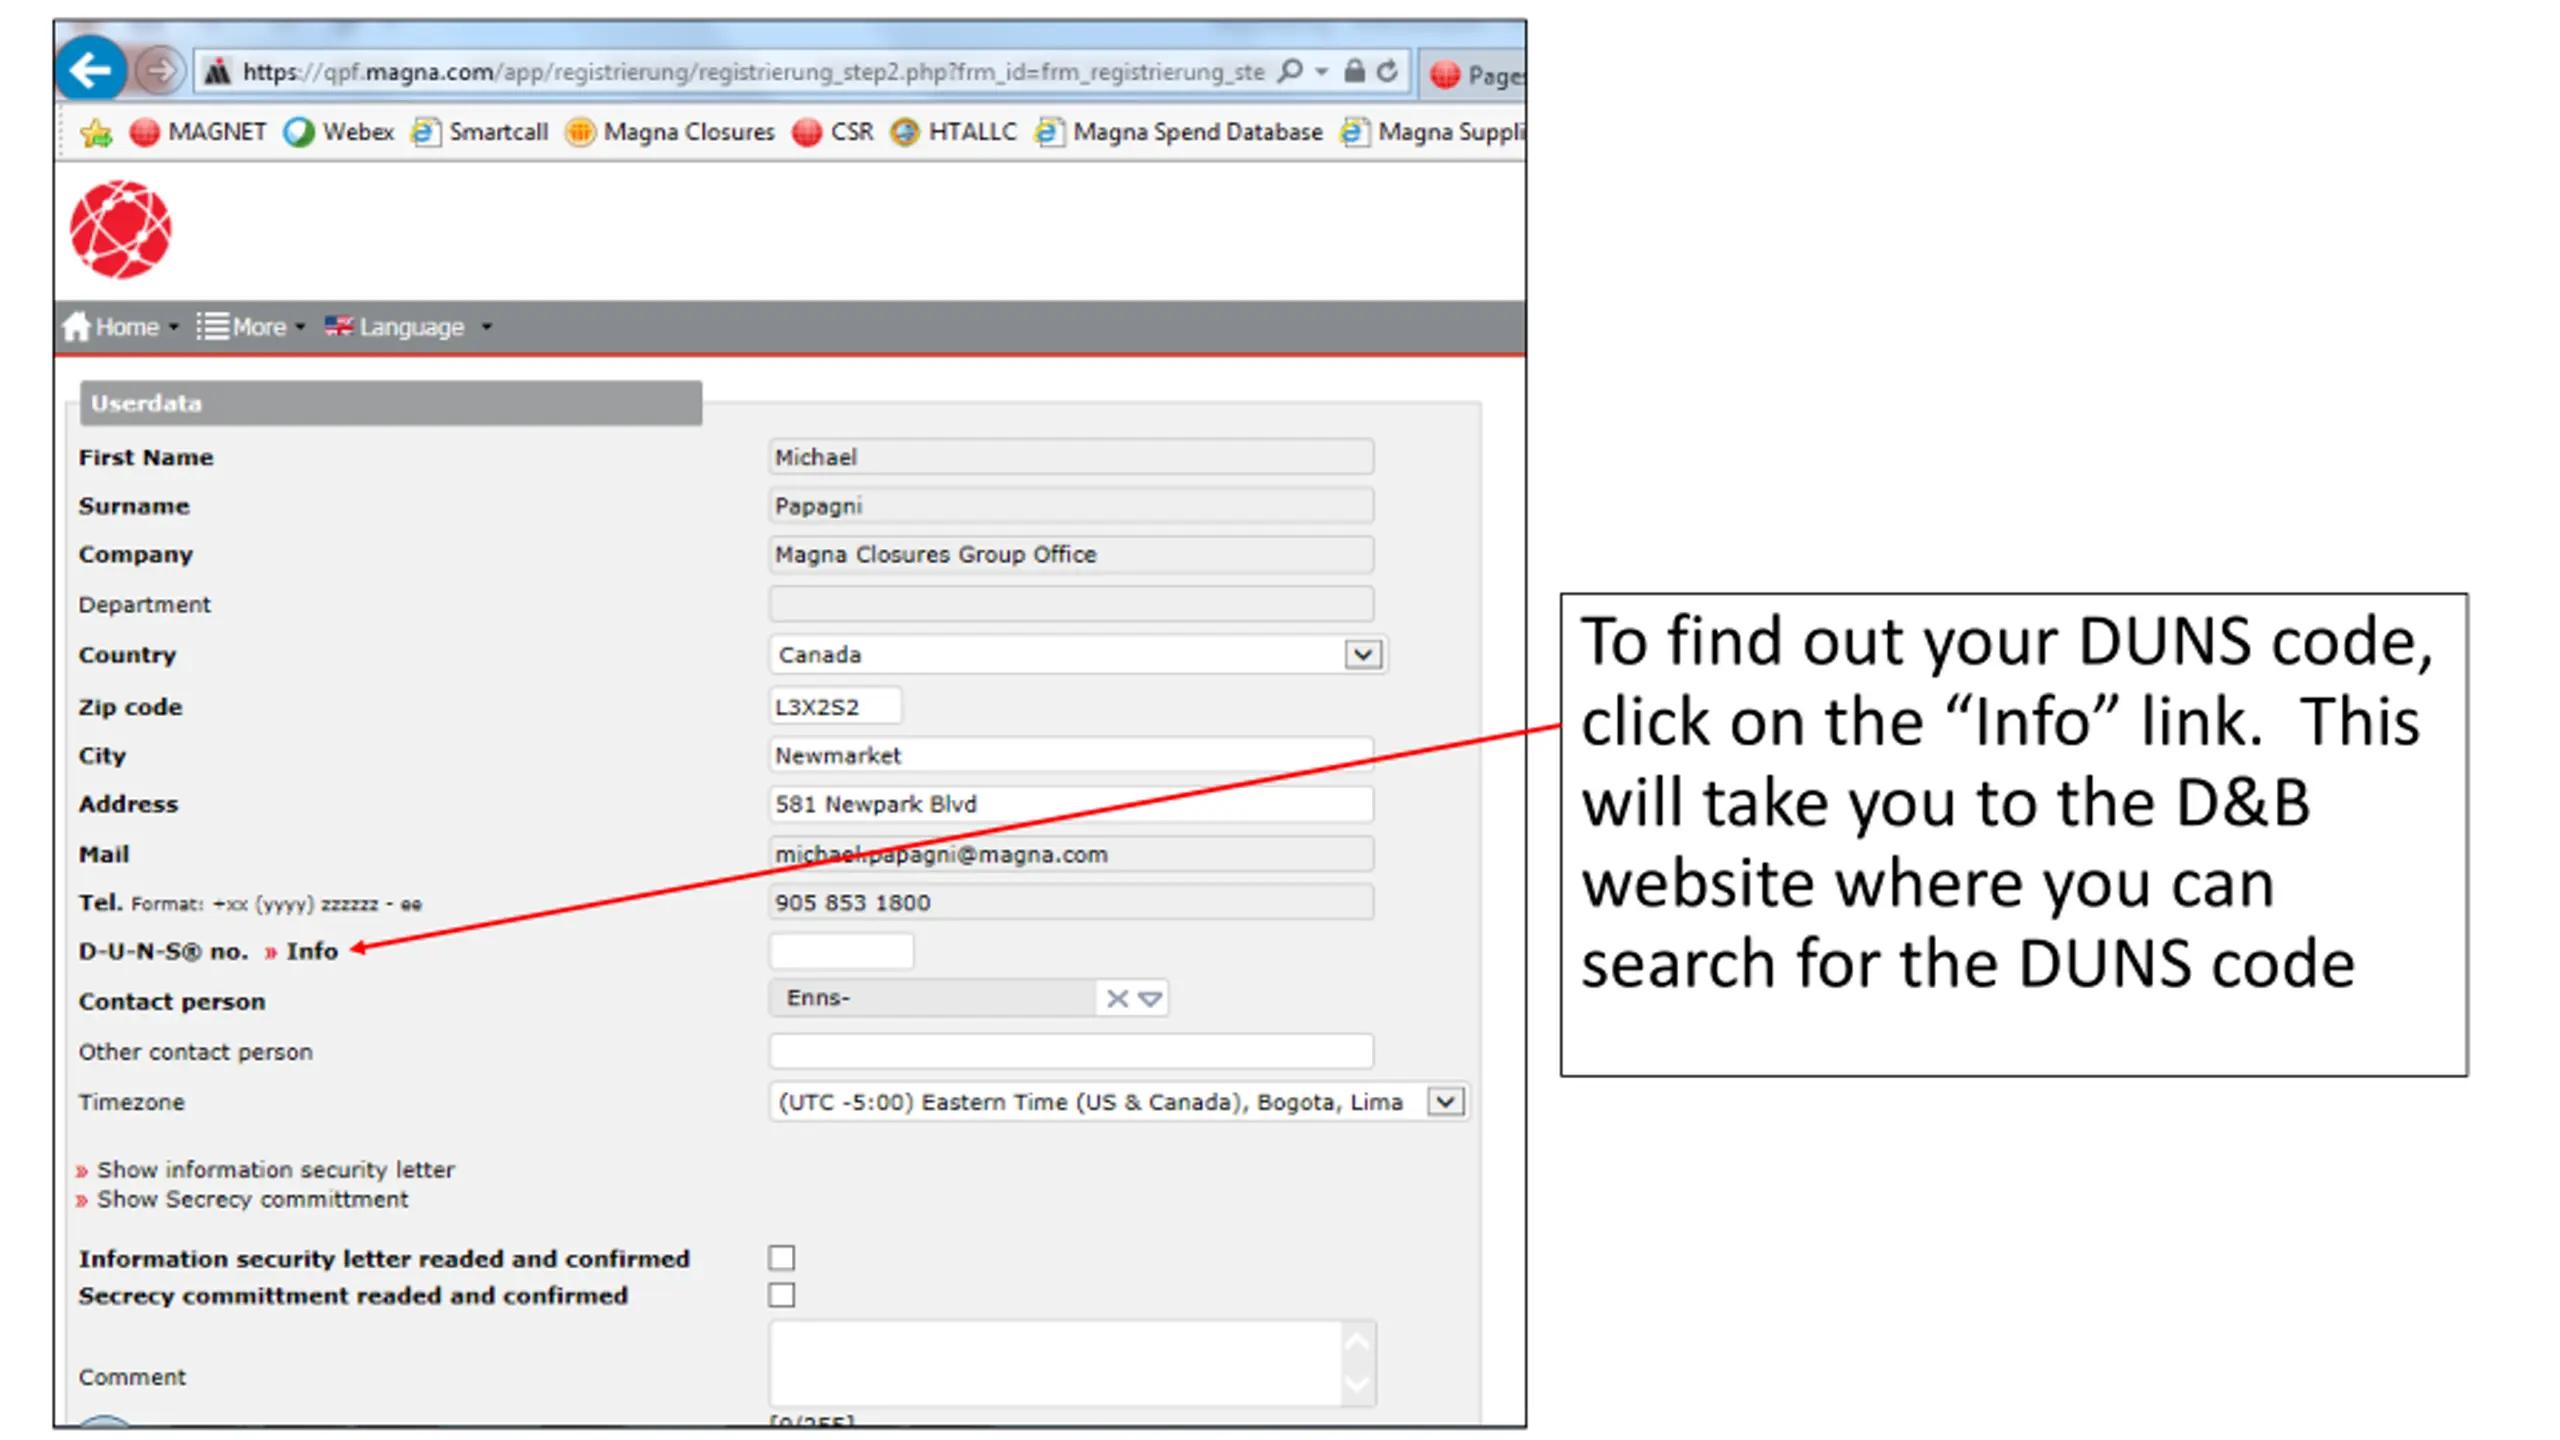Click Show information security letter link
The width and height of the screenshot is (2560, 1440).
coord(275,1169)
